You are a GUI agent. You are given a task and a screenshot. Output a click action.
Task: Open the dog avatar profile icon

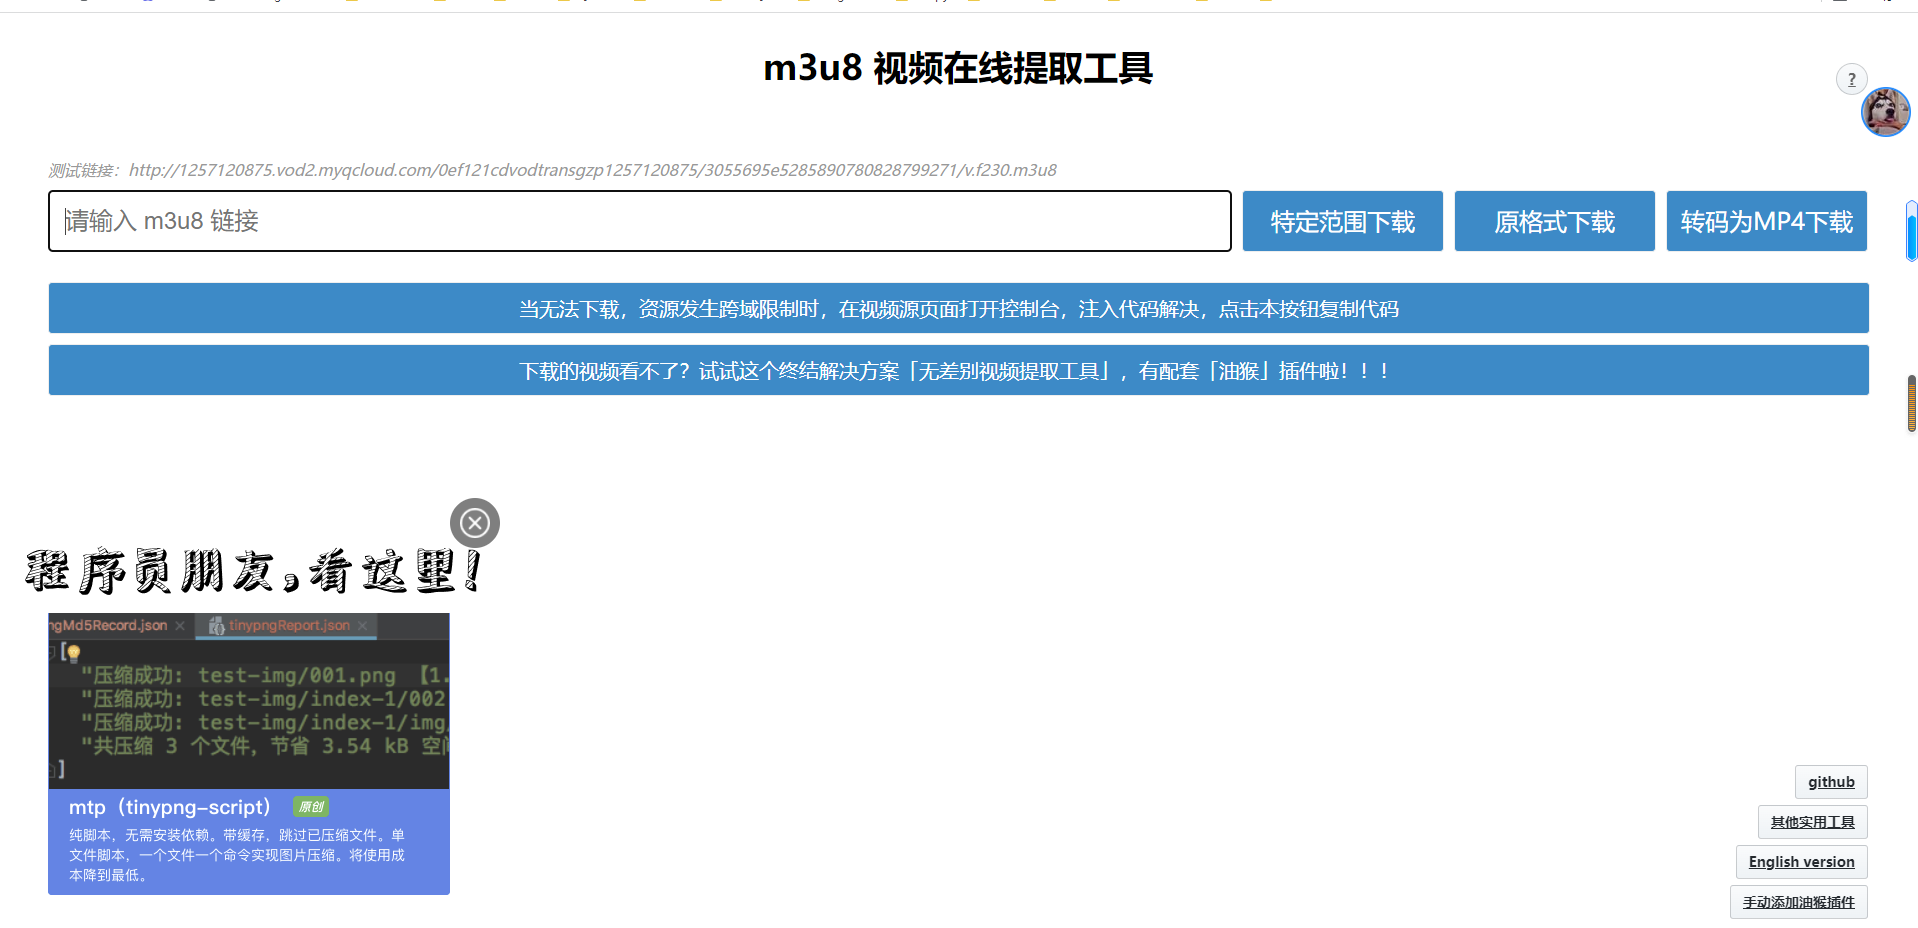[1884, 112]
